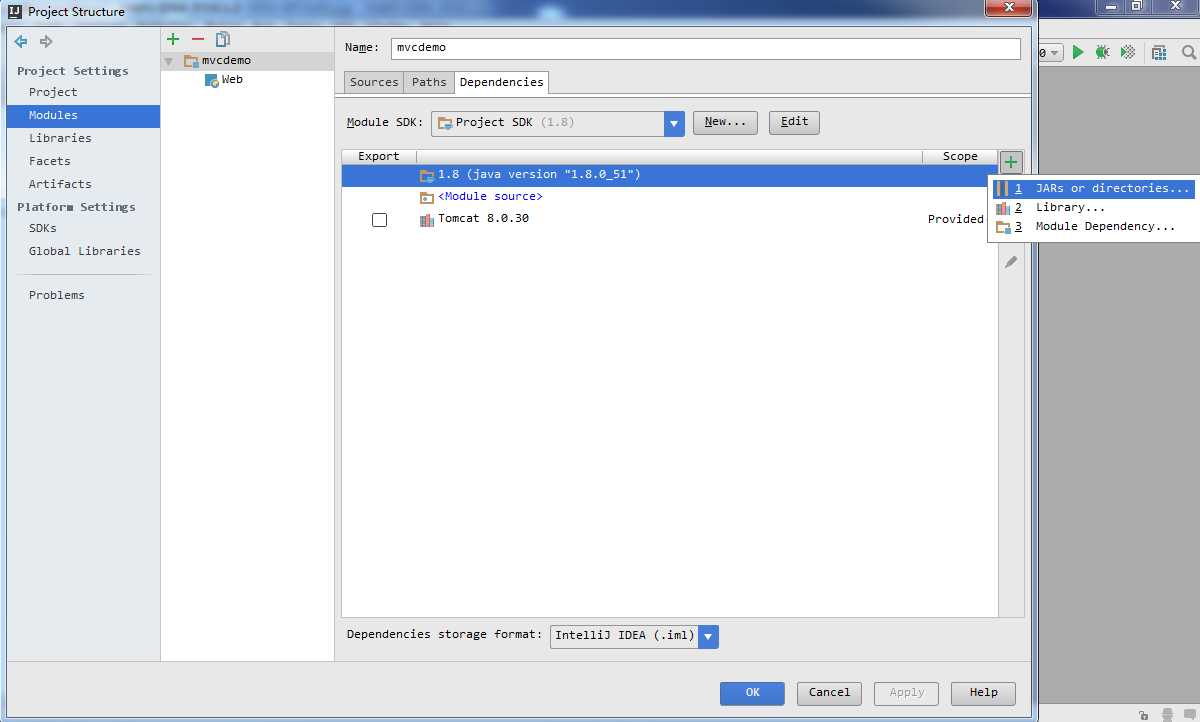Viewport: 1200px width, 722px height.
Task: Run the project with green play icon
Action: [x=1078, y=52]
